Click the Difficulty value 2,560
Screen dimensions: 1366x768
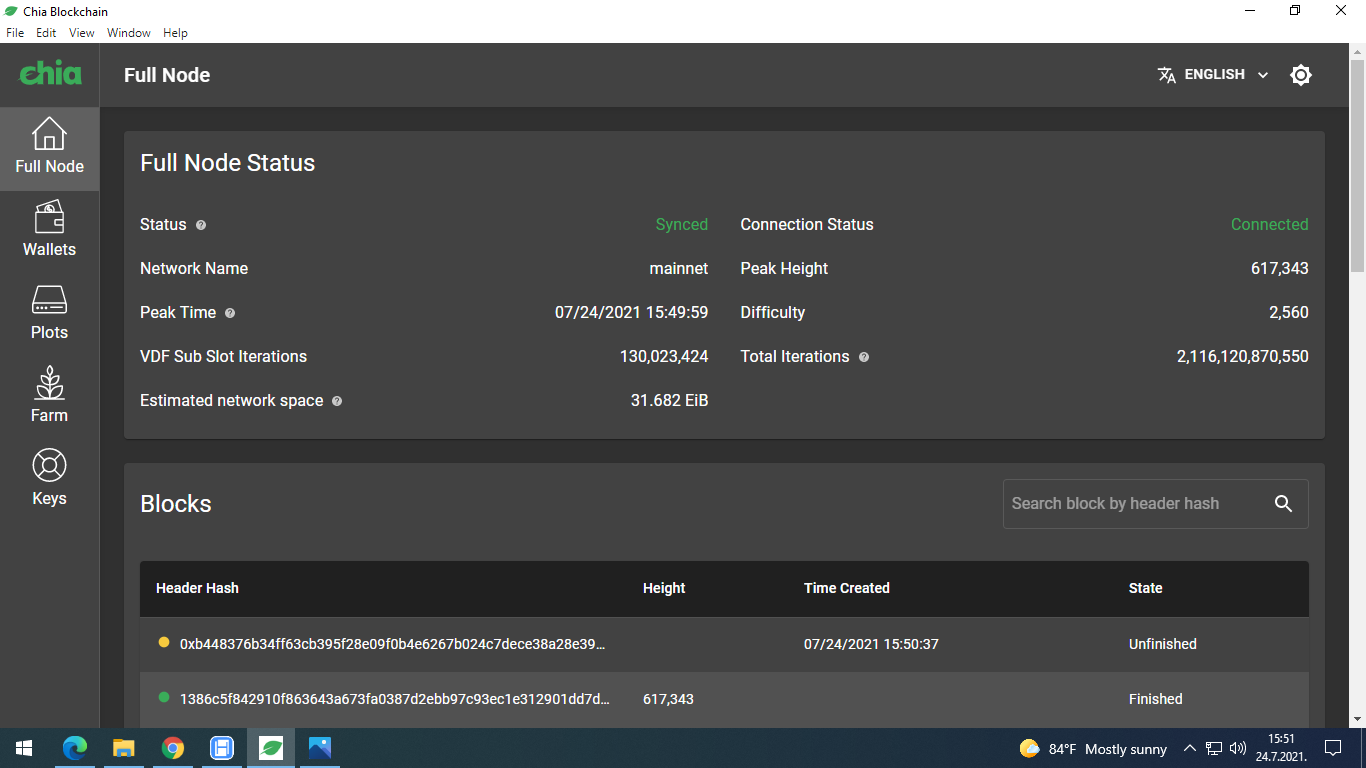1289,313
